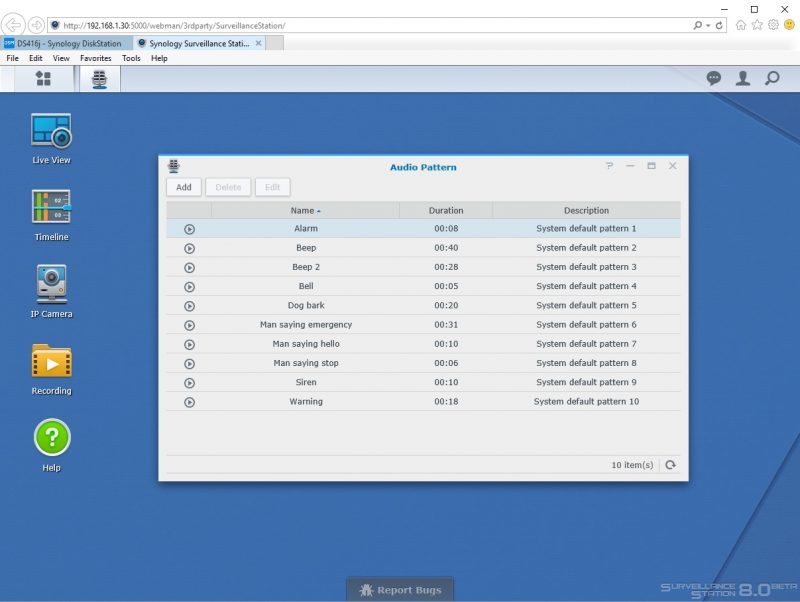
Task: Click the Add button
Action: (x=184, y=187)
